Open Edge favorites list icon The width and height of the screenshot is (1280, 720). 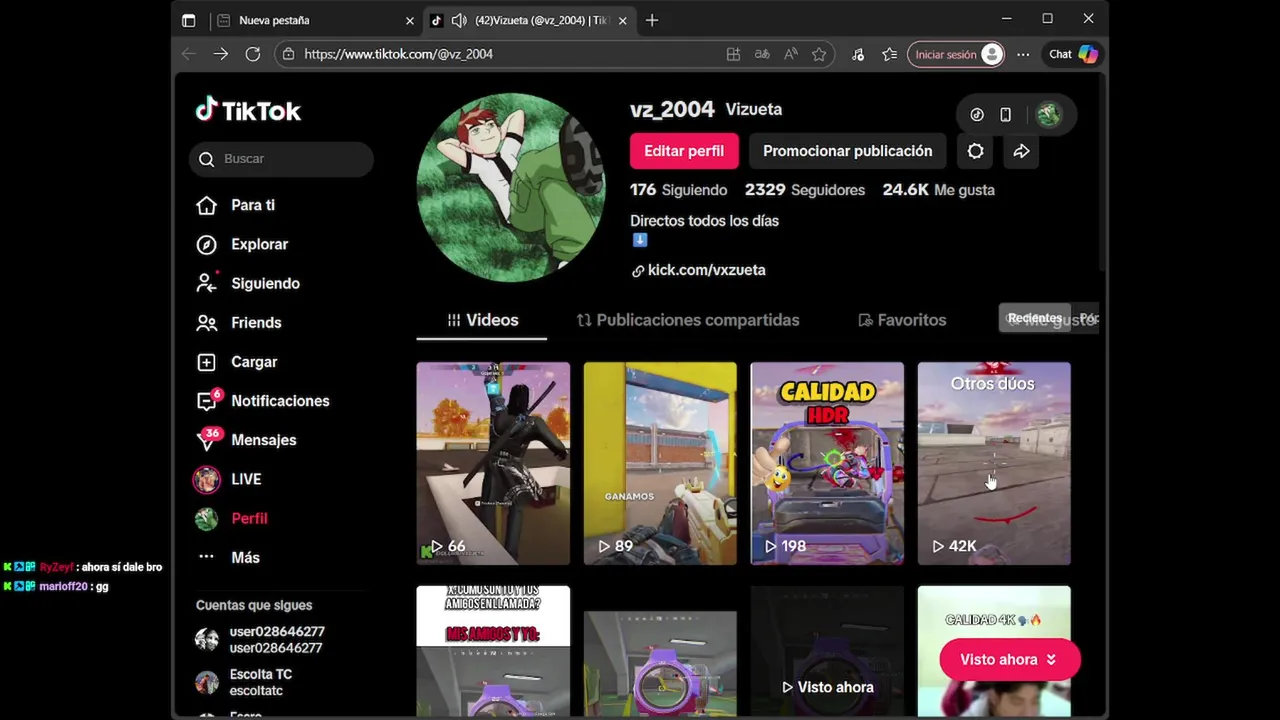pyautogui.click(x=889, y=54)
